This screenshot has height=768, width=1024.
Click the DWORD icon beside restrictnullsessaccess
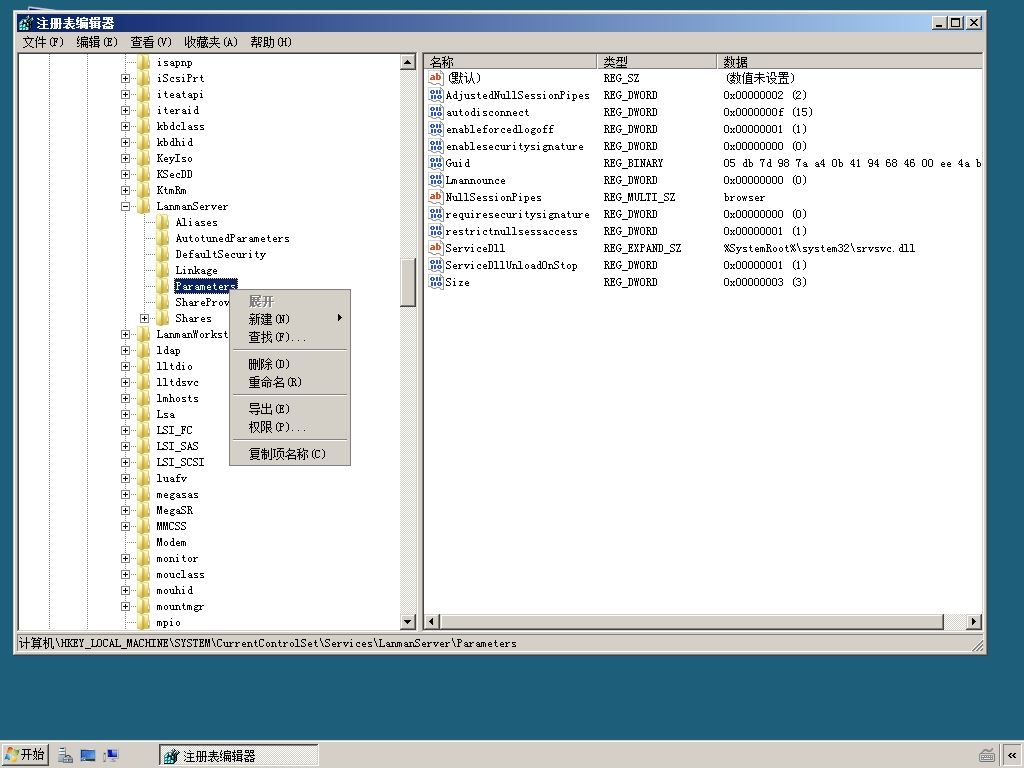436,231
